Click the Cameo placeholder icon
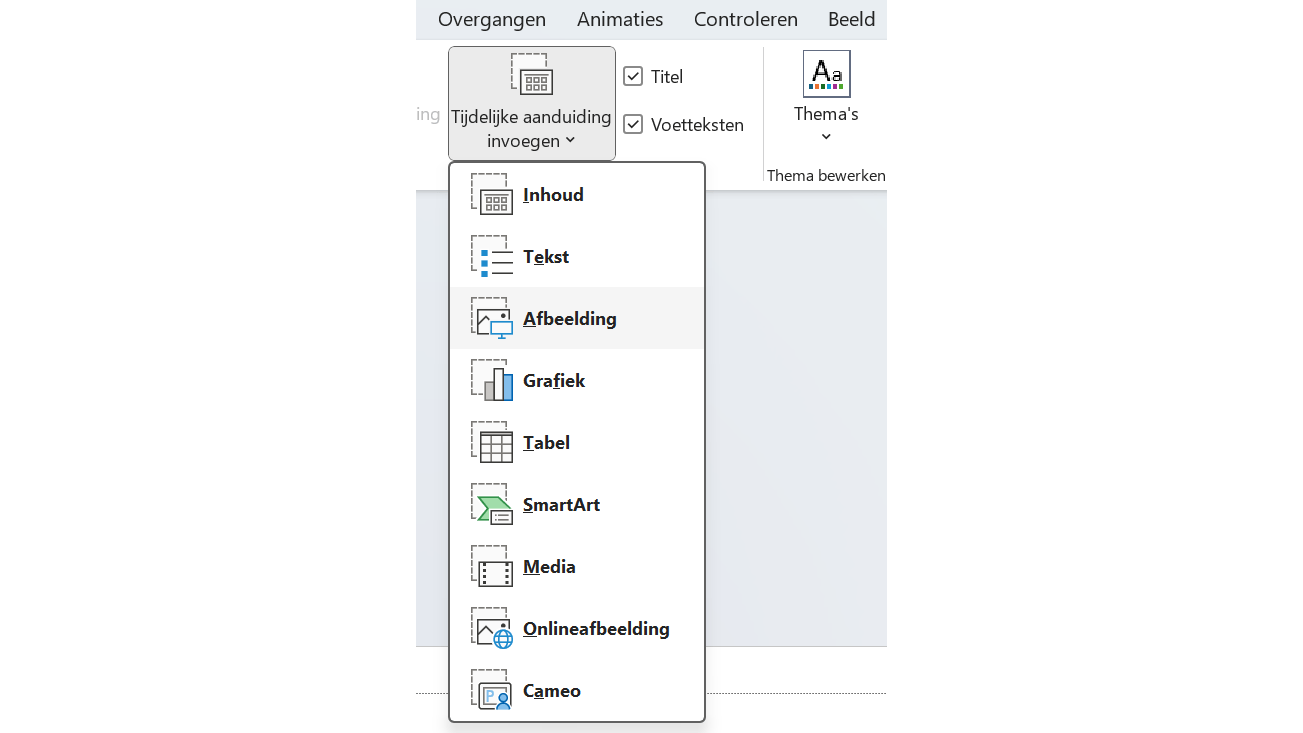This screenshot has width=1303, height=733. click(492, 691)
